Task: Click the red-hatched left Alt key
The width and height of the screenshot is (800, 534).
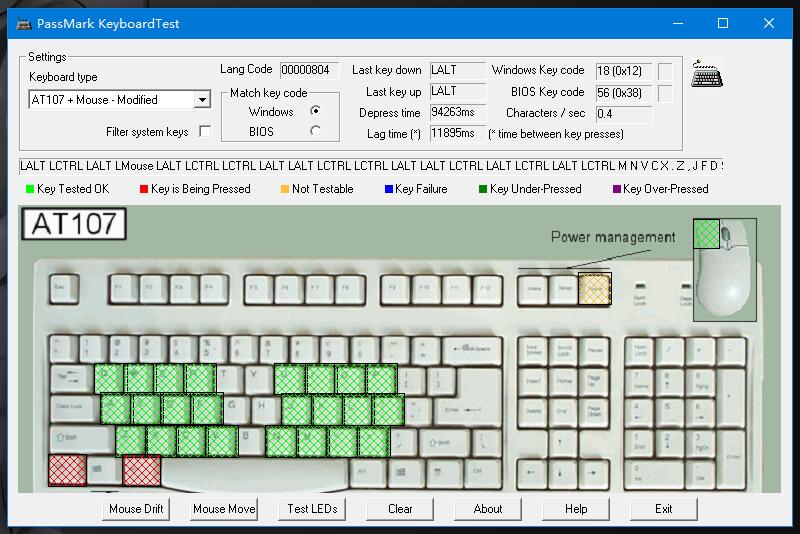Action: click(x=142, y=470)
